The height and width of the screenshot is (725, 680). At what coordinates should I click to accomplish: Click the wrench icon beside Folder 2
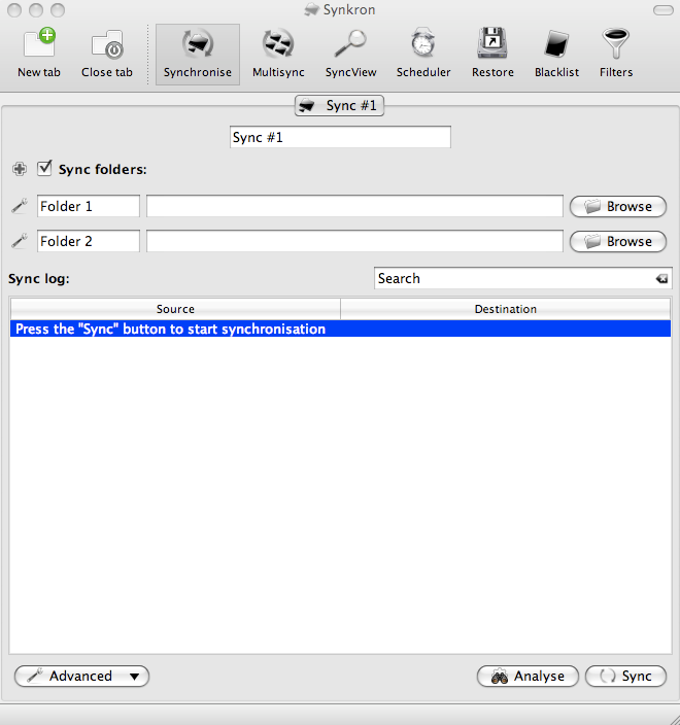(19, 241)
